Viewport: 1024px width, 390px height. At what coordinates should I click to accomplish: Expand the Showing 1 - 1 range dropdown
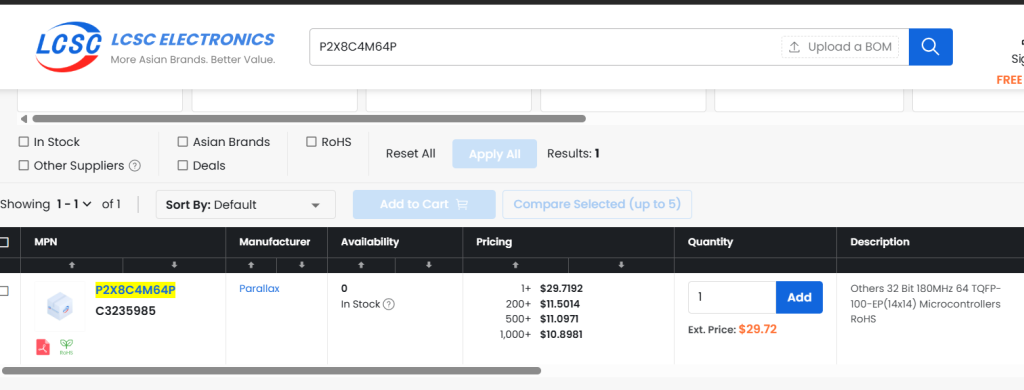pos(74,204)
